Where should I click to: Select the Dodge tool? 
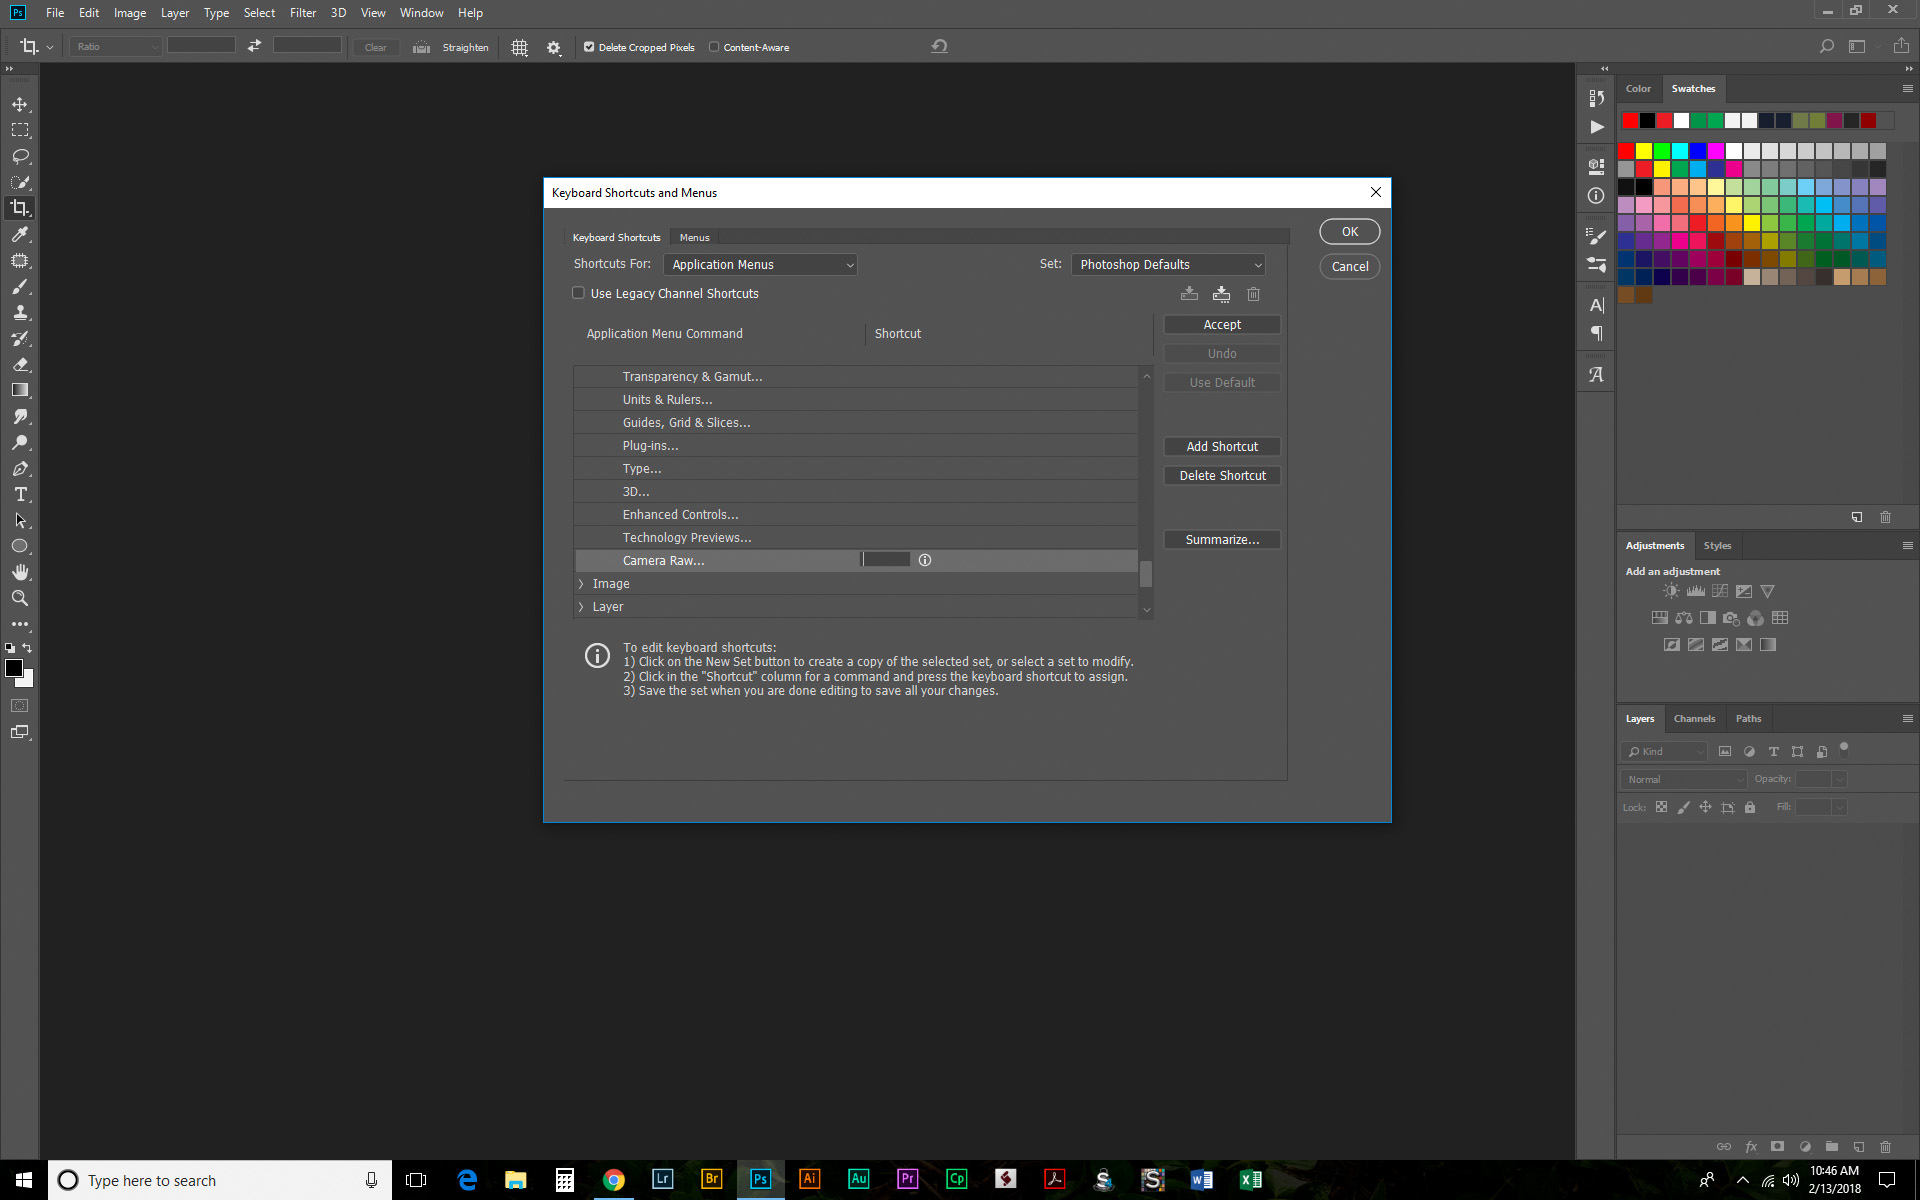coord(20,442)
